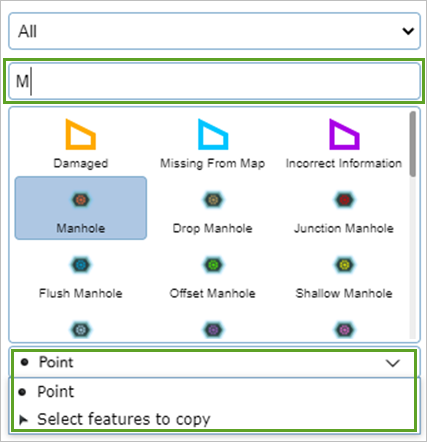Click the Missing From Map label
427x442 pixels.
pyautogui.click(x=213, y=163)
